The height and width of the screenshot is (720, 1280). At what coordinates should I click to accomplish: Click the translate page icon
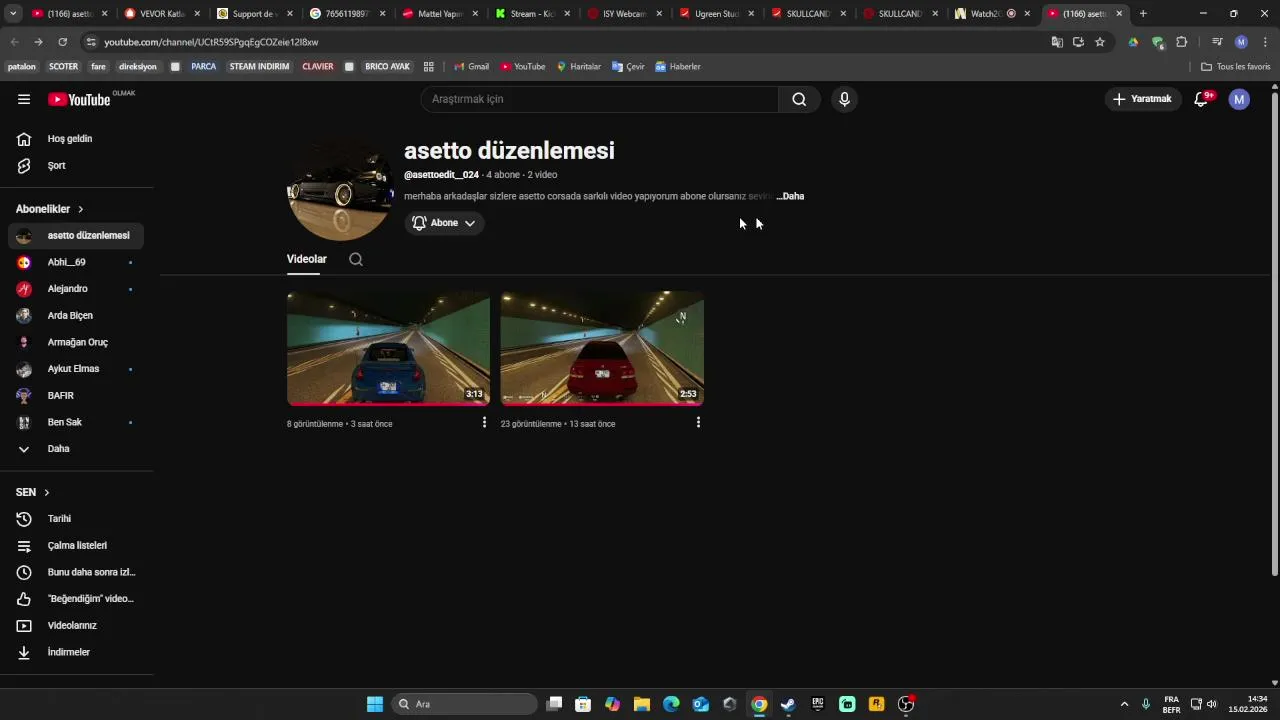pos(1057,42)
